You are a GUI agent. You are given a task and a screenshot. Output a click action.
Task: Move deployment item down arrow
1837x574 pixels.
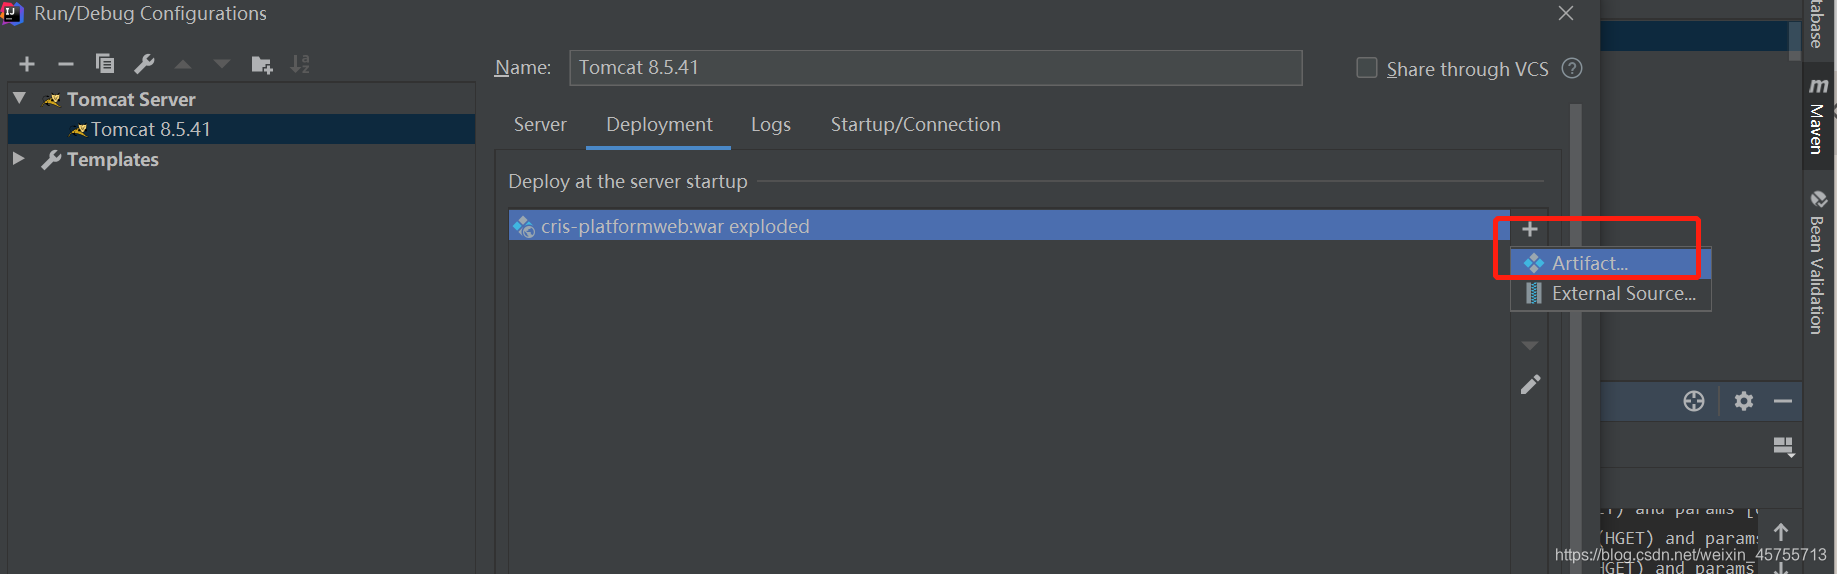[1529, 346]
